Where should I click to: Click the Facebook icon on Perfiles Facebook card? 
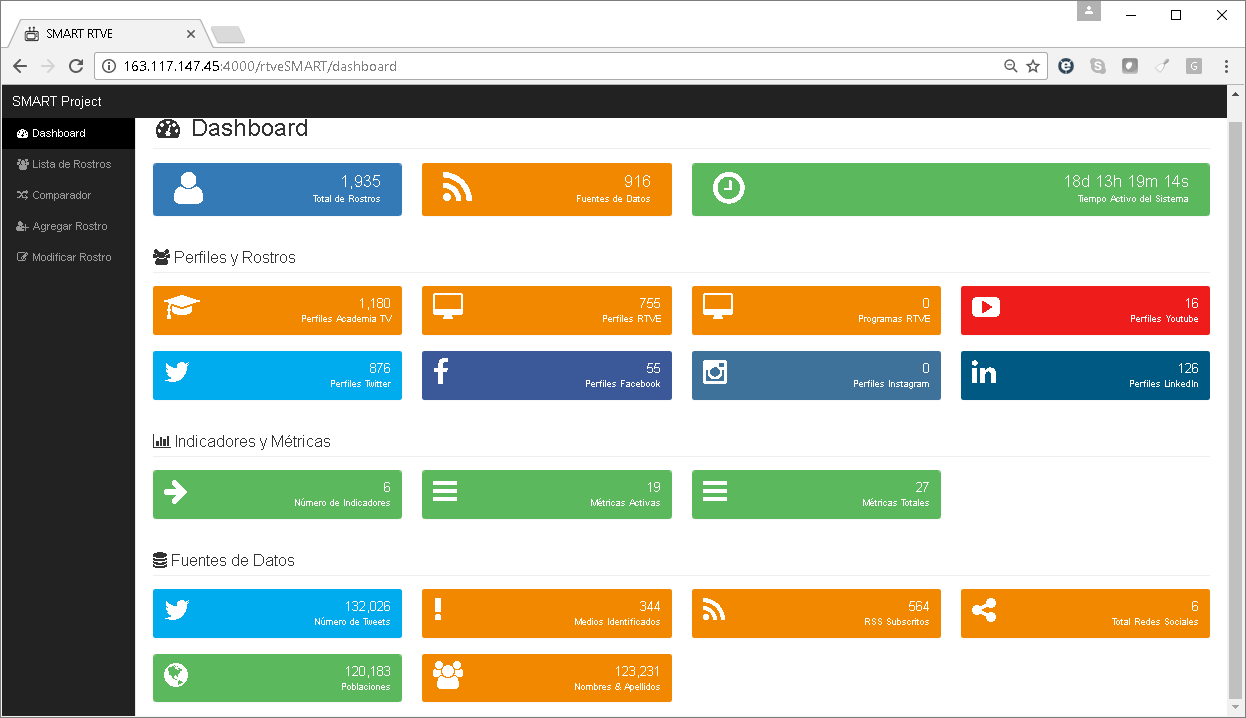441,372
